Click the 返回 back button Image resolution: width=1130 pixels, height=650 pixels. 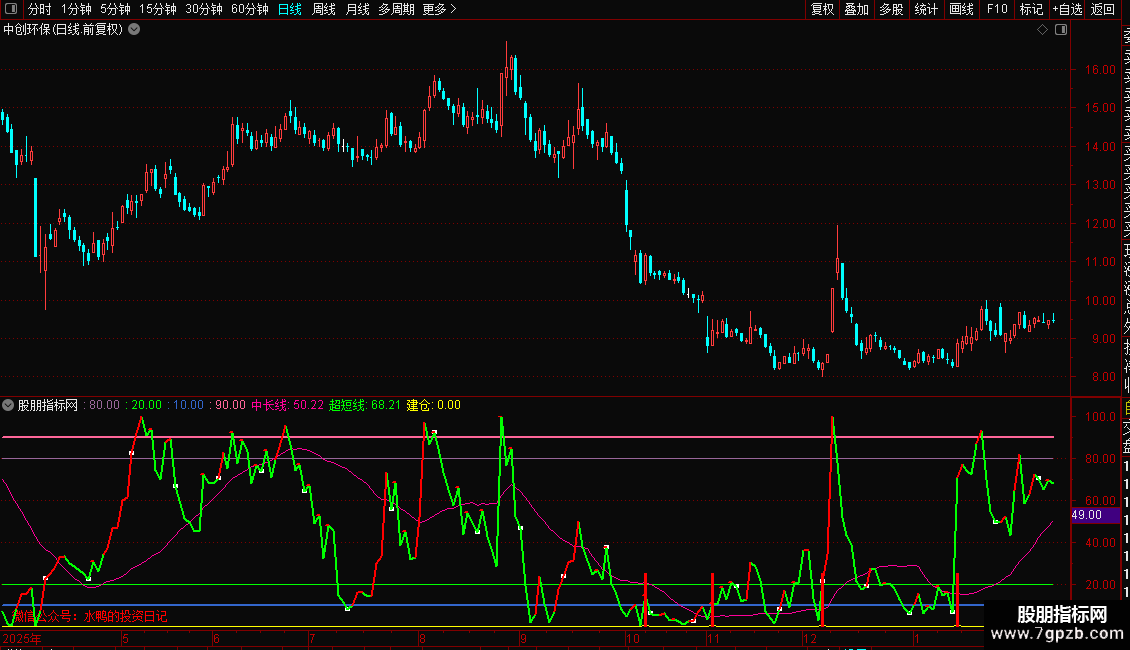[1103, 10]
